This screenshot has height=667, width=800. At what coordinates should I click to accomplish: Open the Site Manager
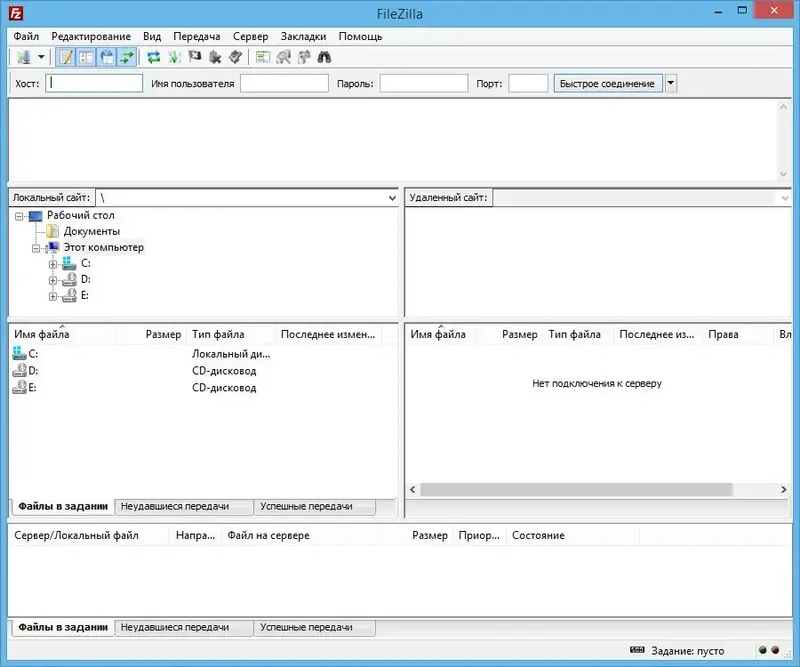click(24, 57)
